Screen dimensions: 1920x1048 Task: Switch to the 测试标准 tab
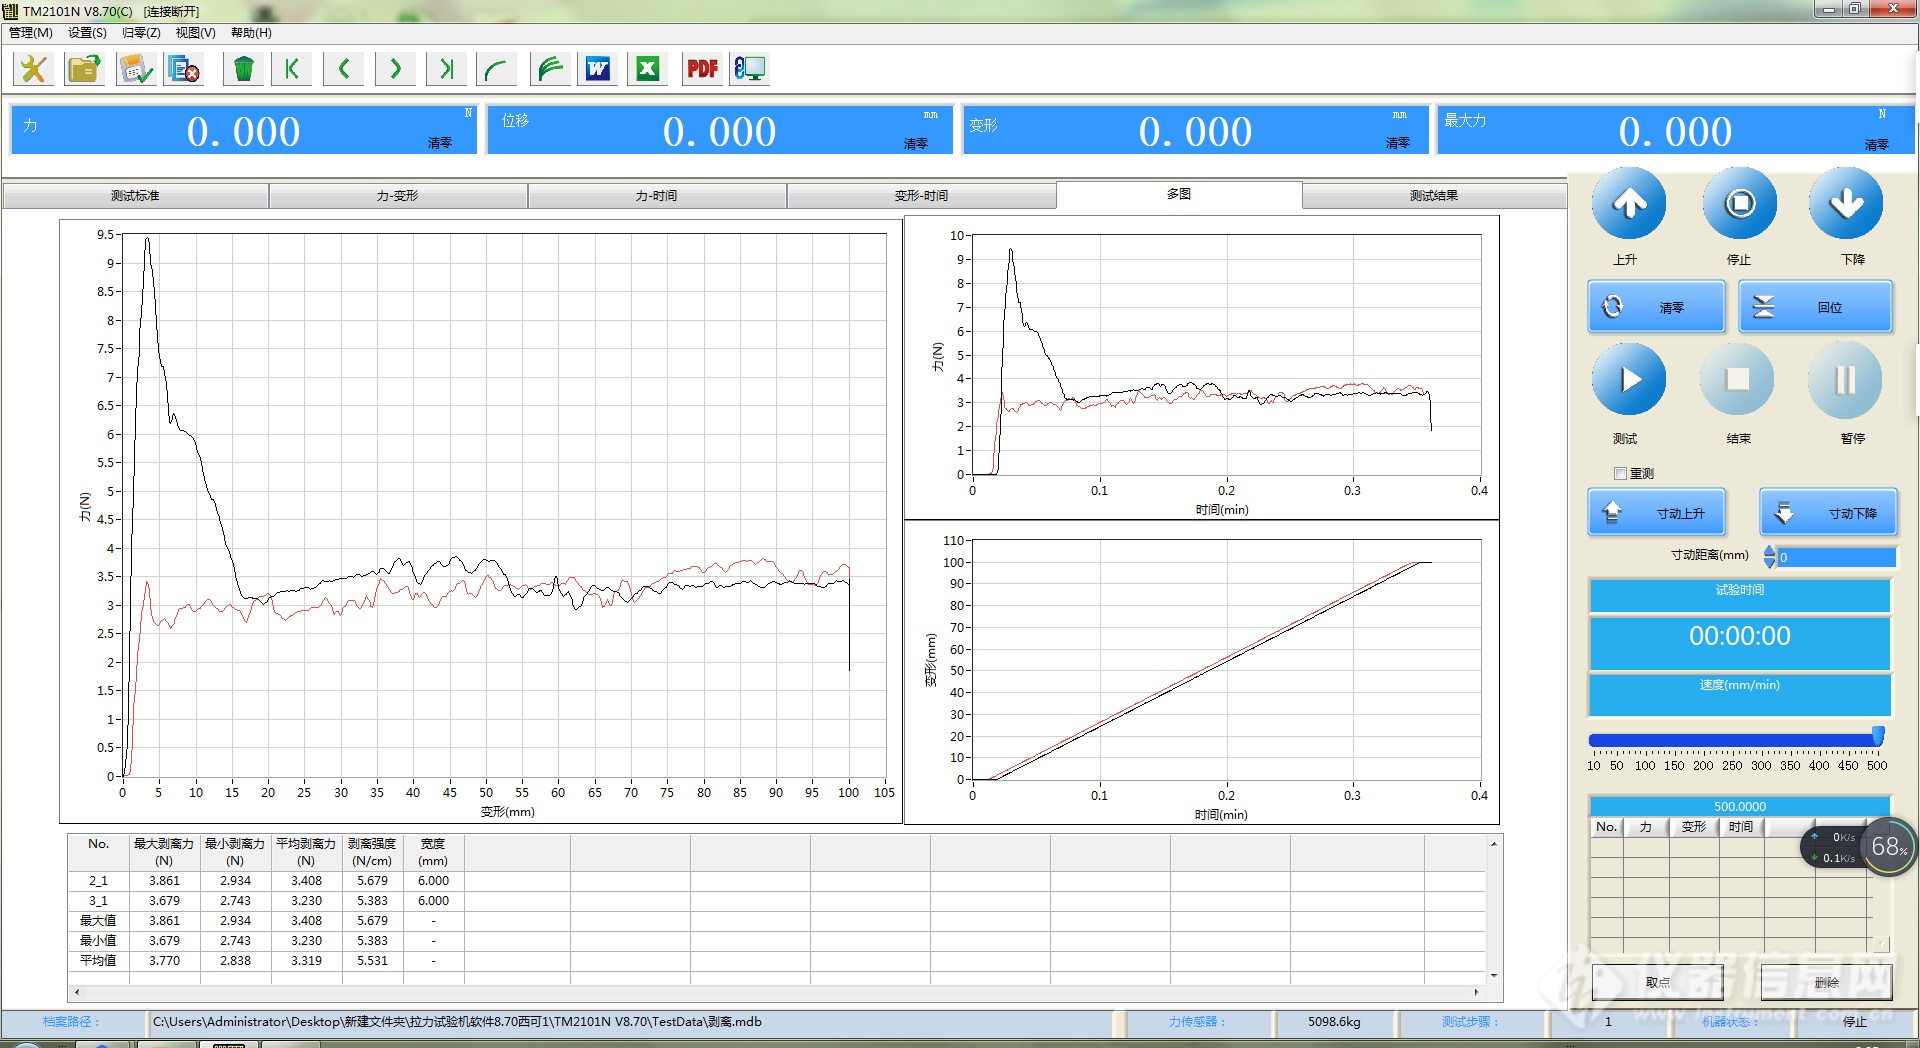pyautogui.click(x=135, y=196)
